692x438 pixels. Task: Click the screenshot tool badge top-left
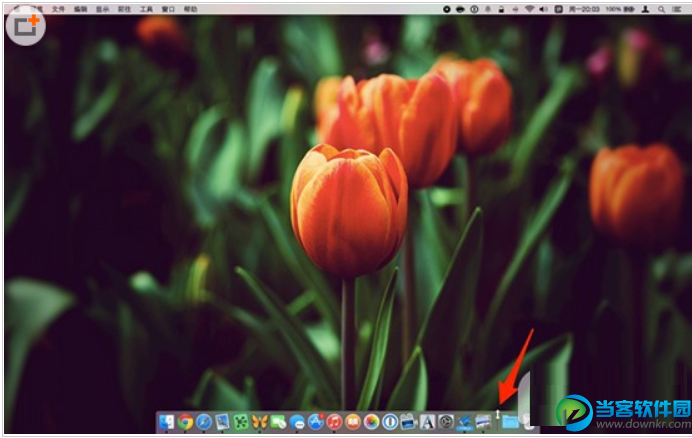tap(24, 24)
